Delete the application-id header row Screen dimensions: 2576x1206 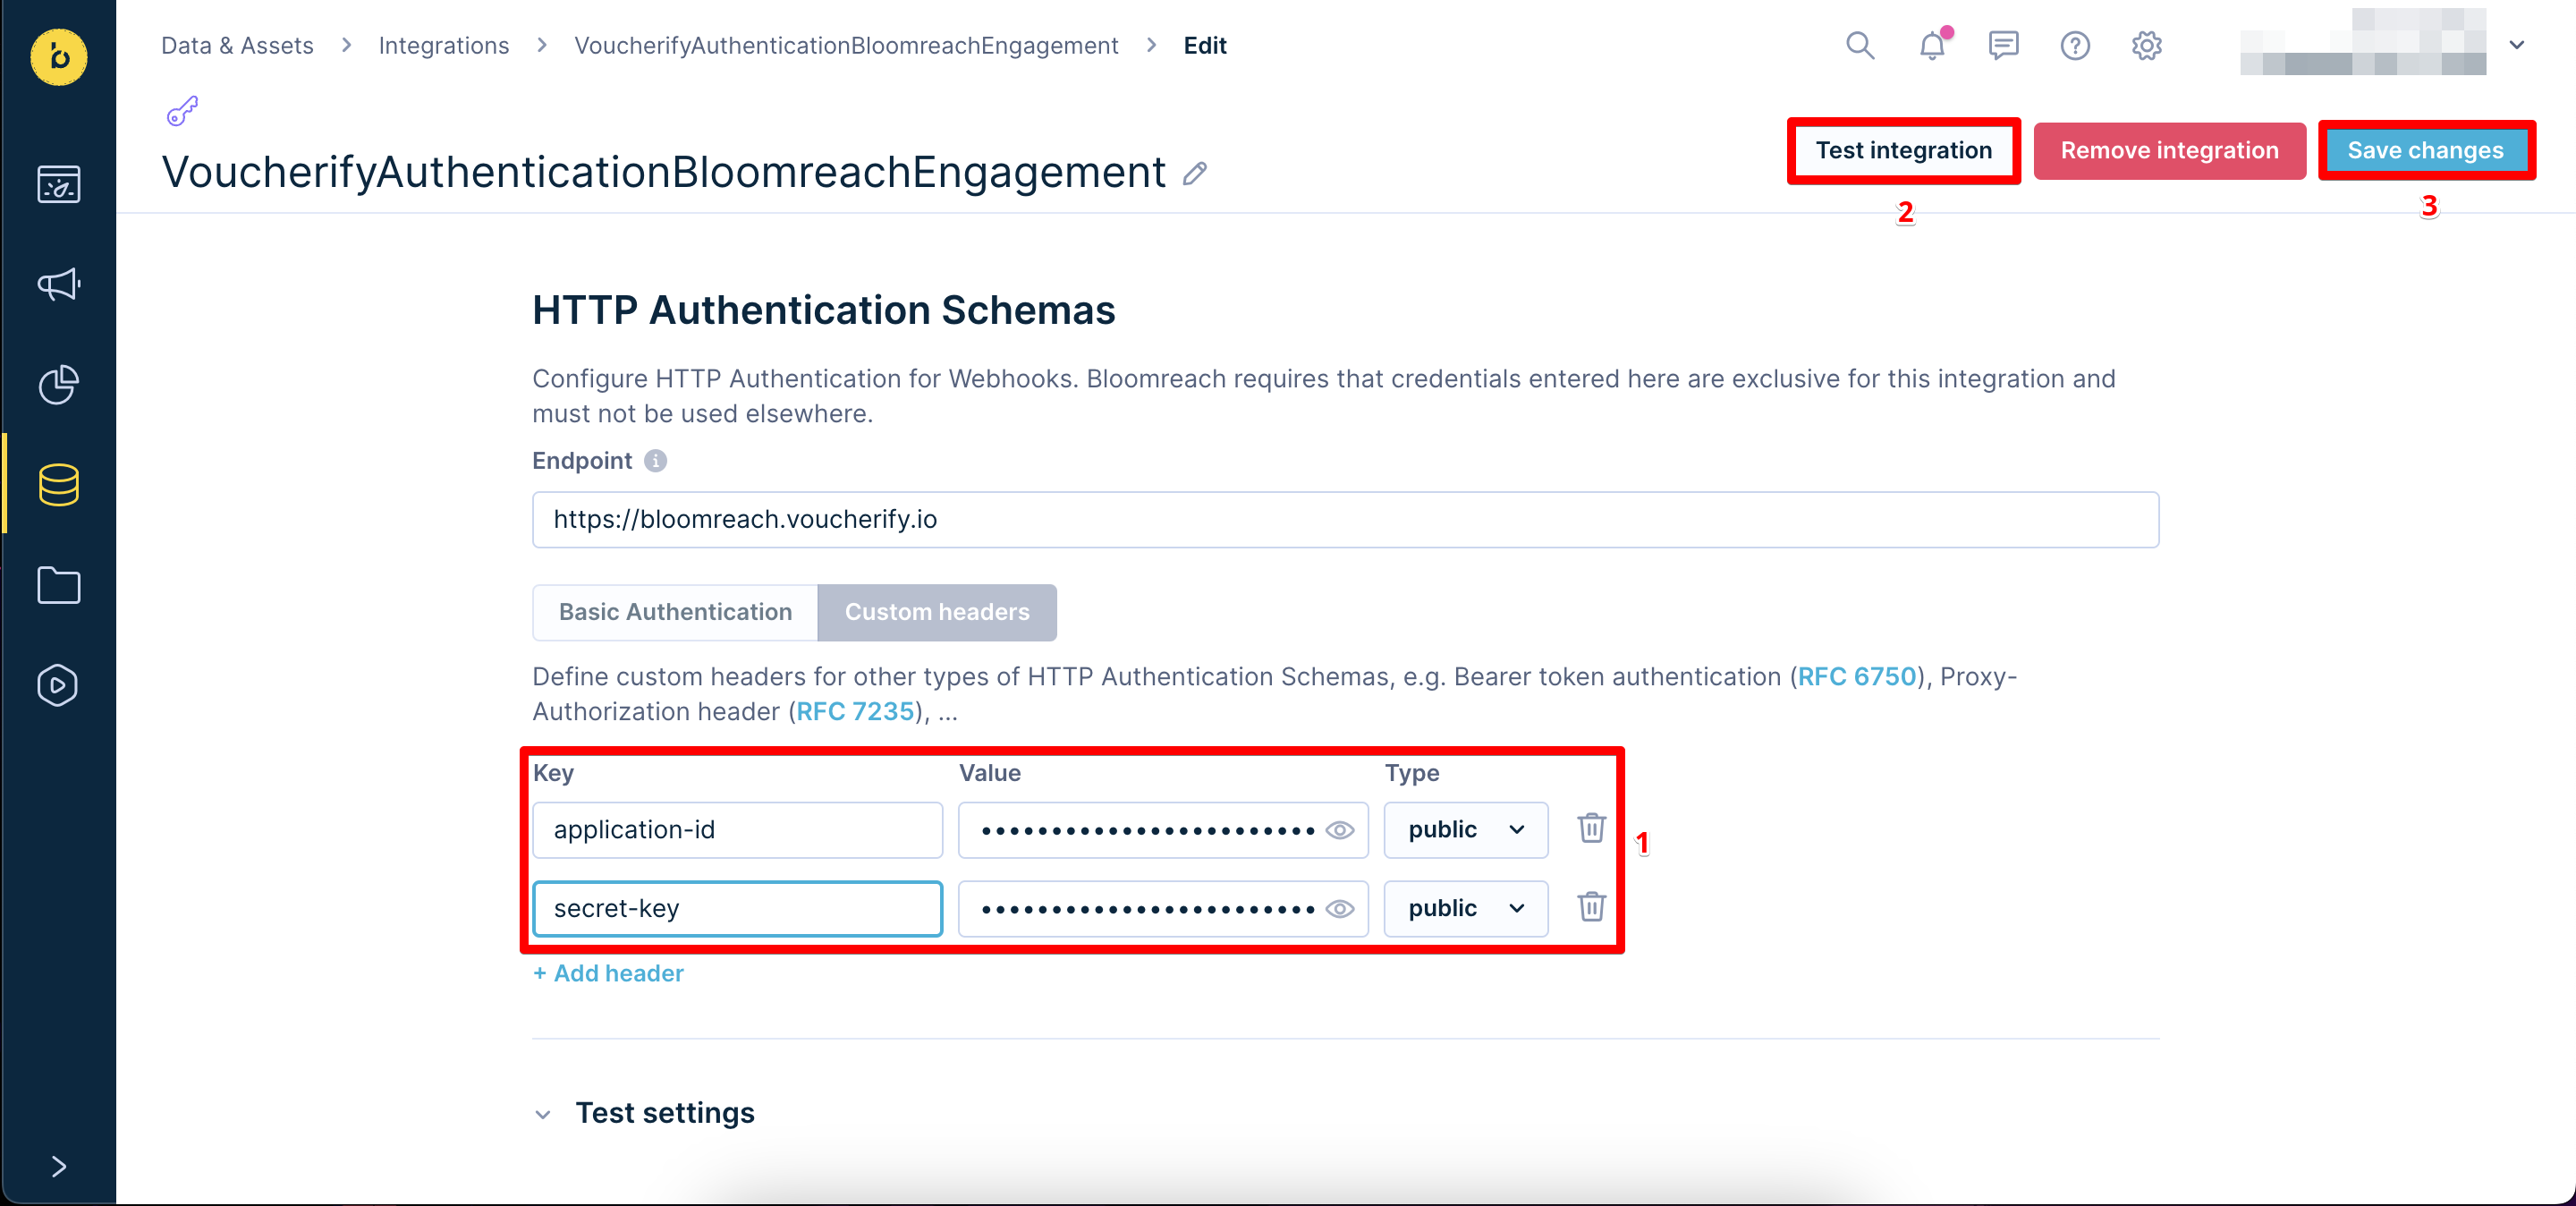click(1591, 829)
